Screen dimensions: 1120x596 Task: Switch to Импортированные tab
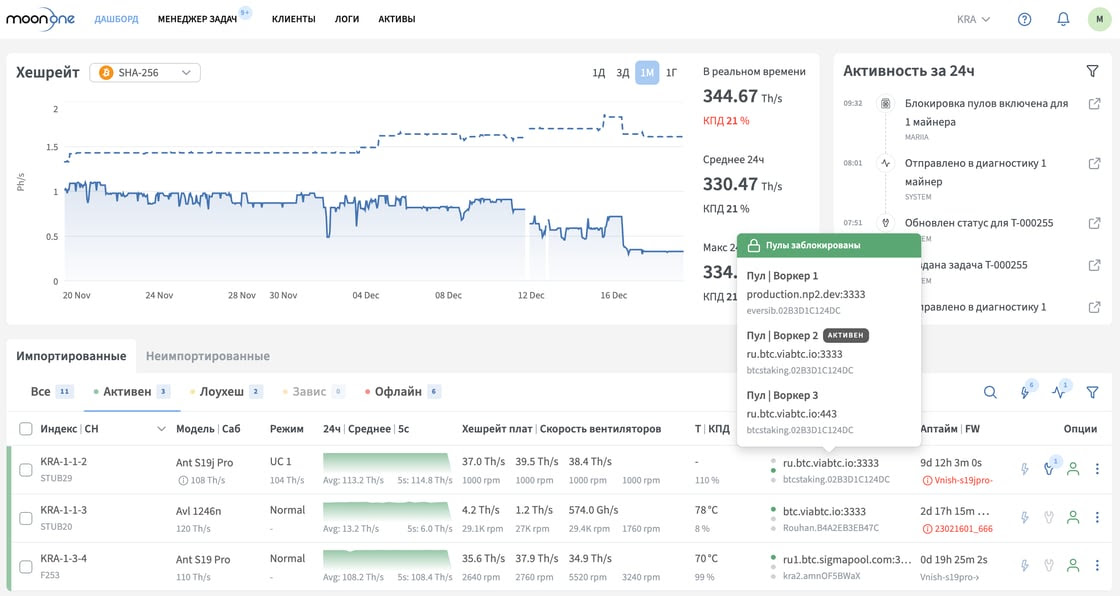[x=71, y=356]
